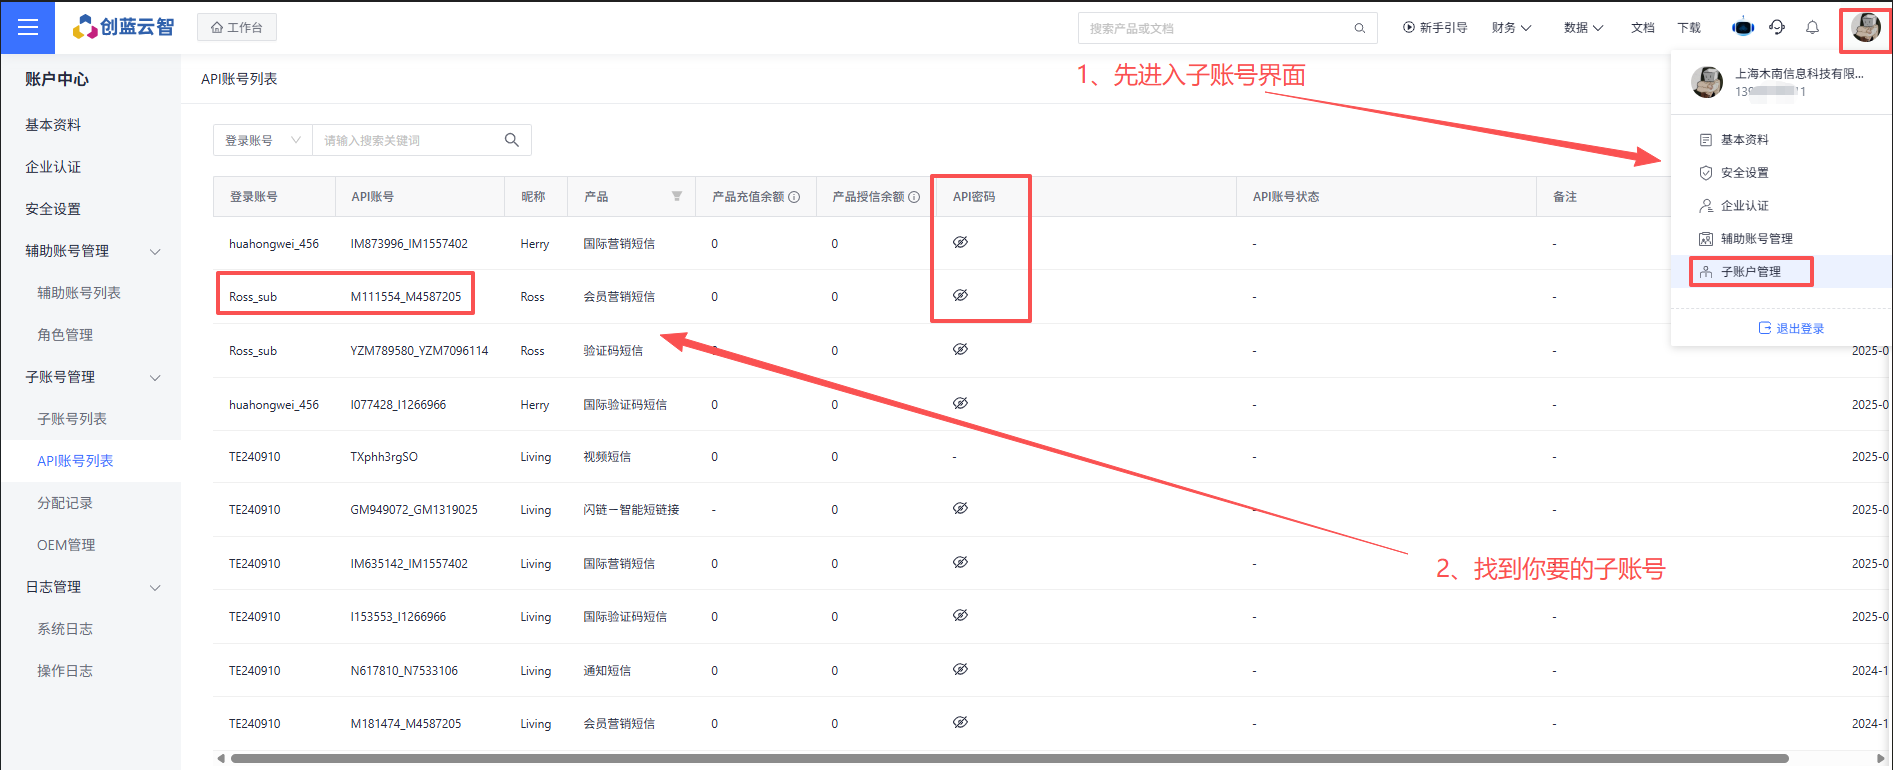Expand the 财务 top menu
This screenshot has height=770, width=1893.
coord(1511,28)
